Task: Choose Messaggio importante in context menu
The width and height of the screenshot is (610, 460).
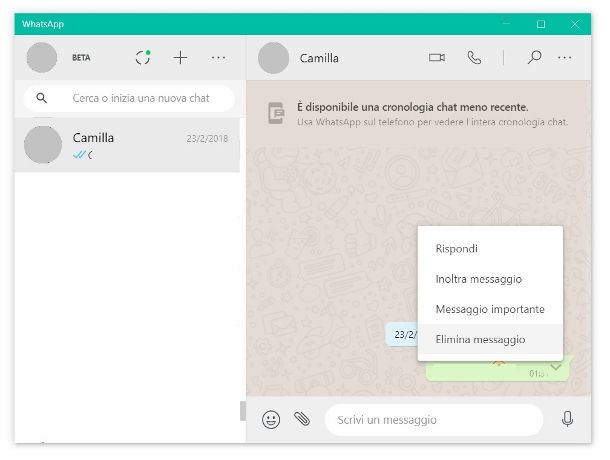Action: coord(490,309)
